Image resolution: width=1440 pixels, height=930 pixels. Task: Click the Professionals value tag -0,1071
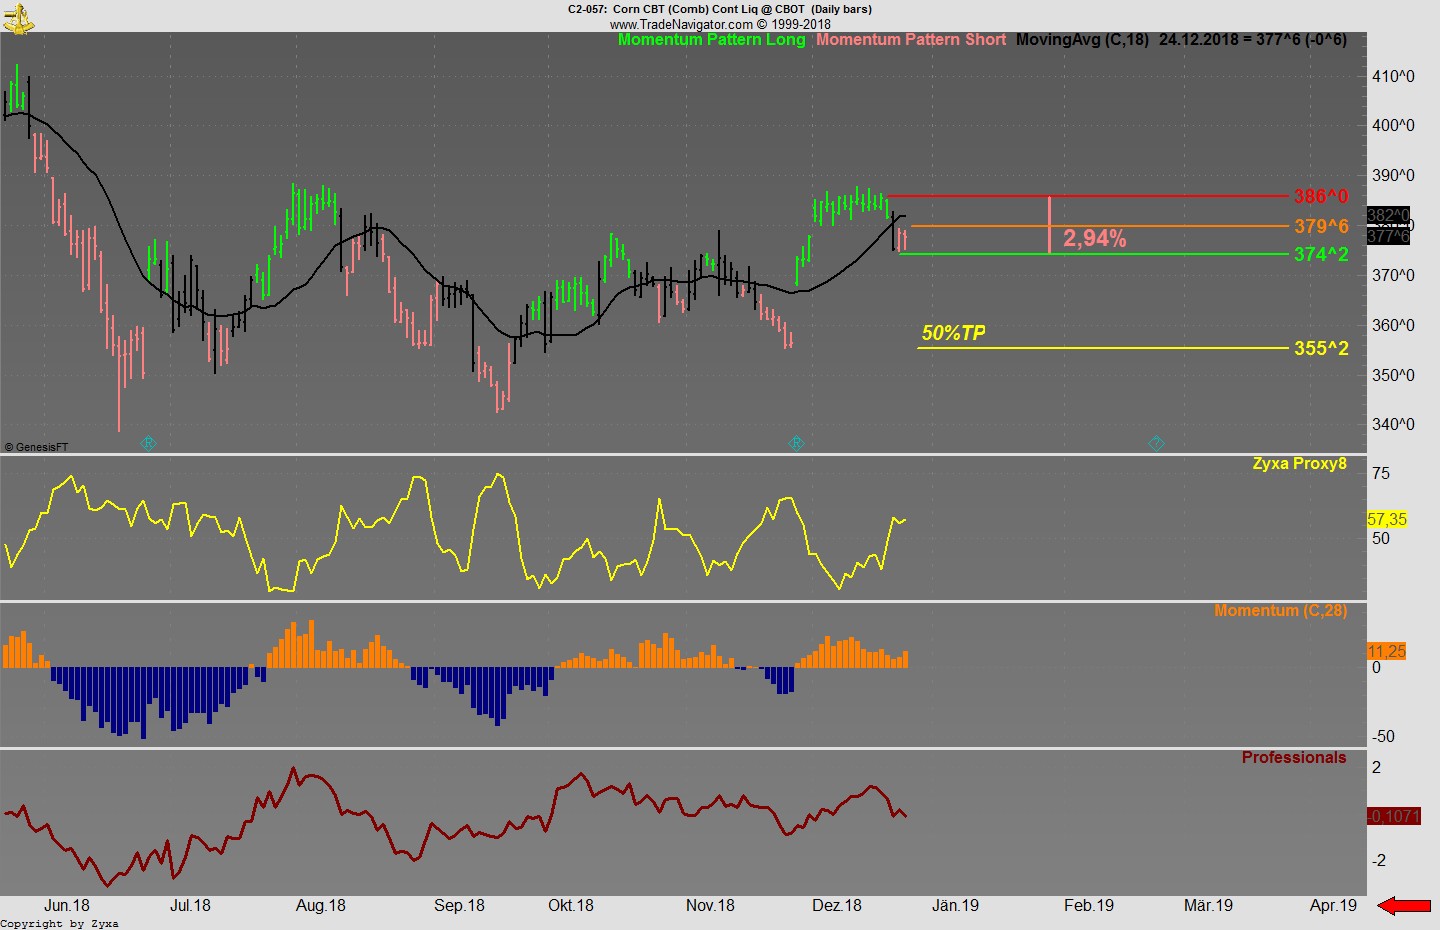1394,817
